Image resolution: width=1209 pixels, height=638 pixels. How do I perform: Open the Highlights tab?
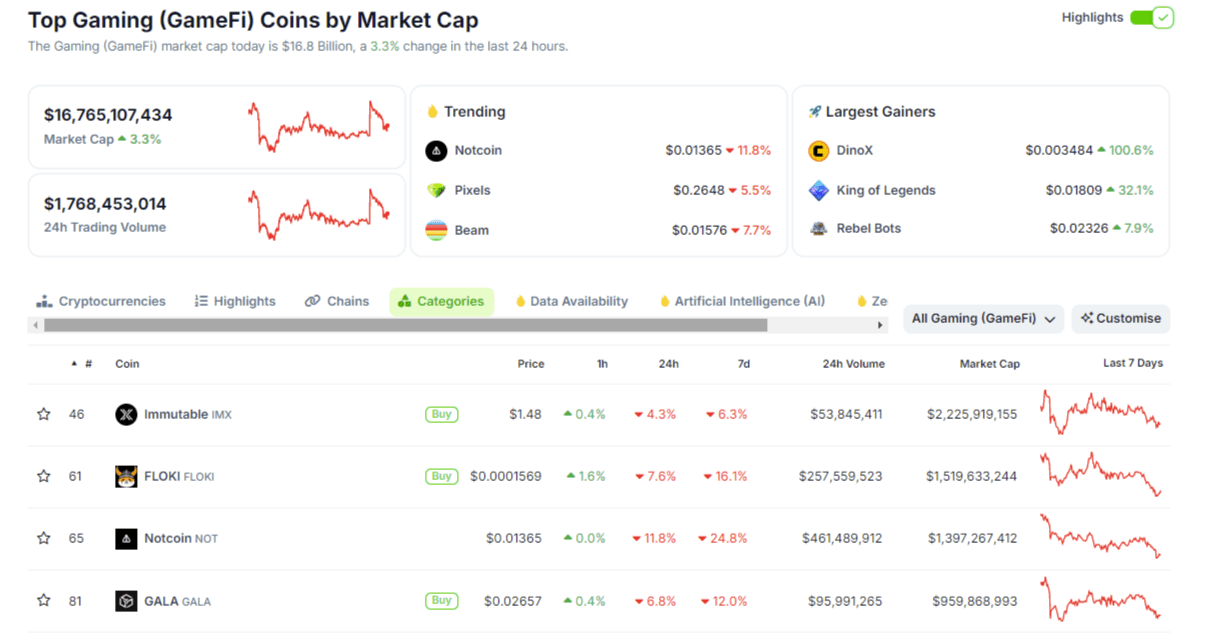(x=235, y=301)
